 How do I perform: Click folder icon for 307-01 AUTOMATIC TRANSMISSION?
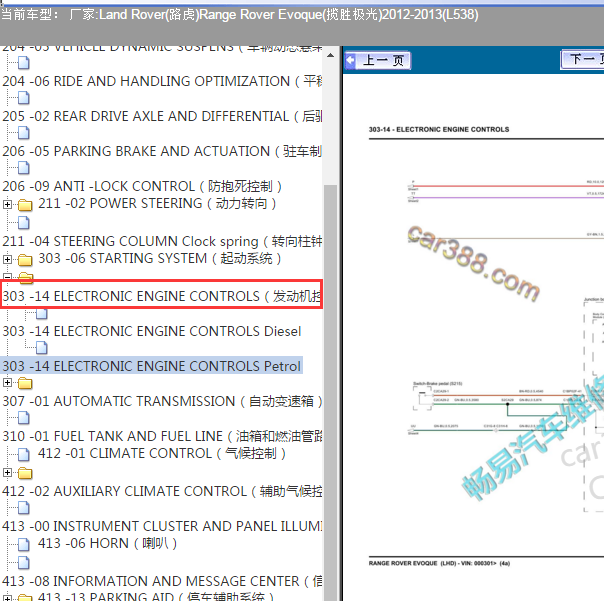(25, 383)
